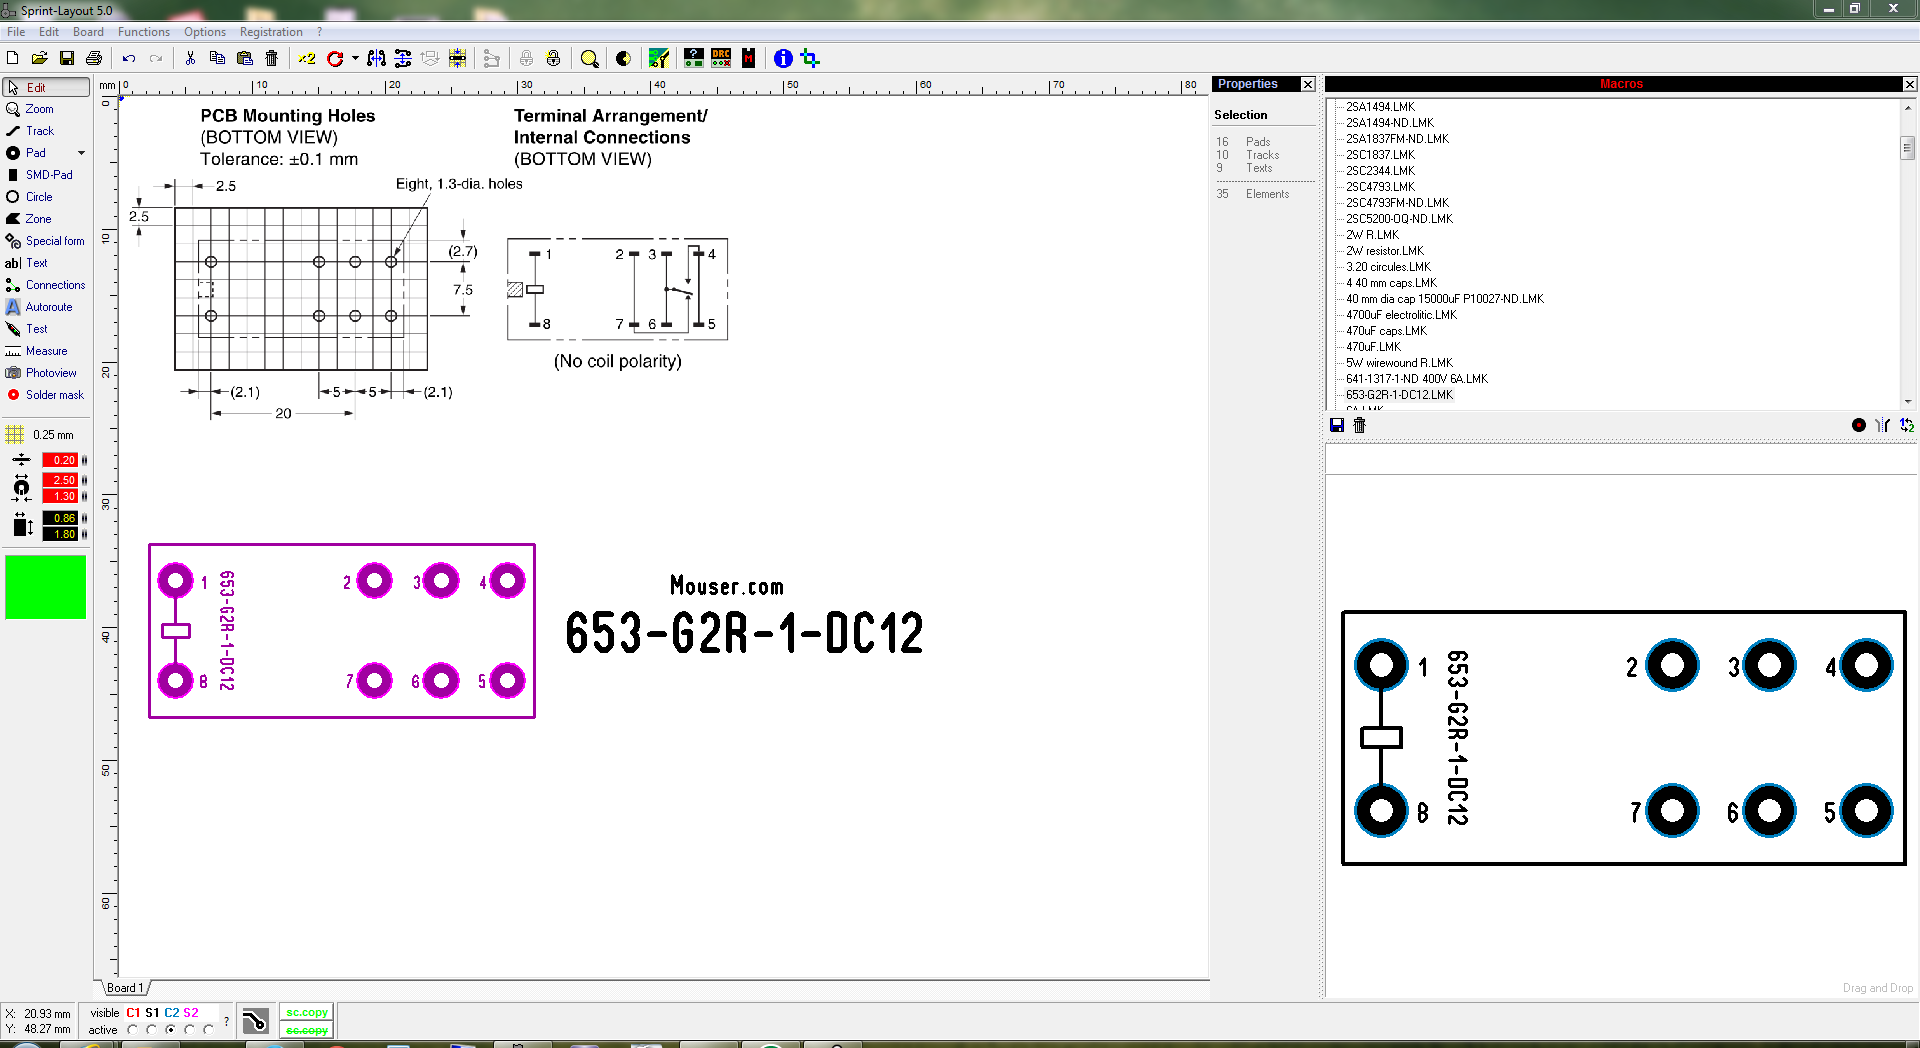1920x1048 pixels.
Task: Duplicate selection with x2 icon
Action: (x=307, y=59)
